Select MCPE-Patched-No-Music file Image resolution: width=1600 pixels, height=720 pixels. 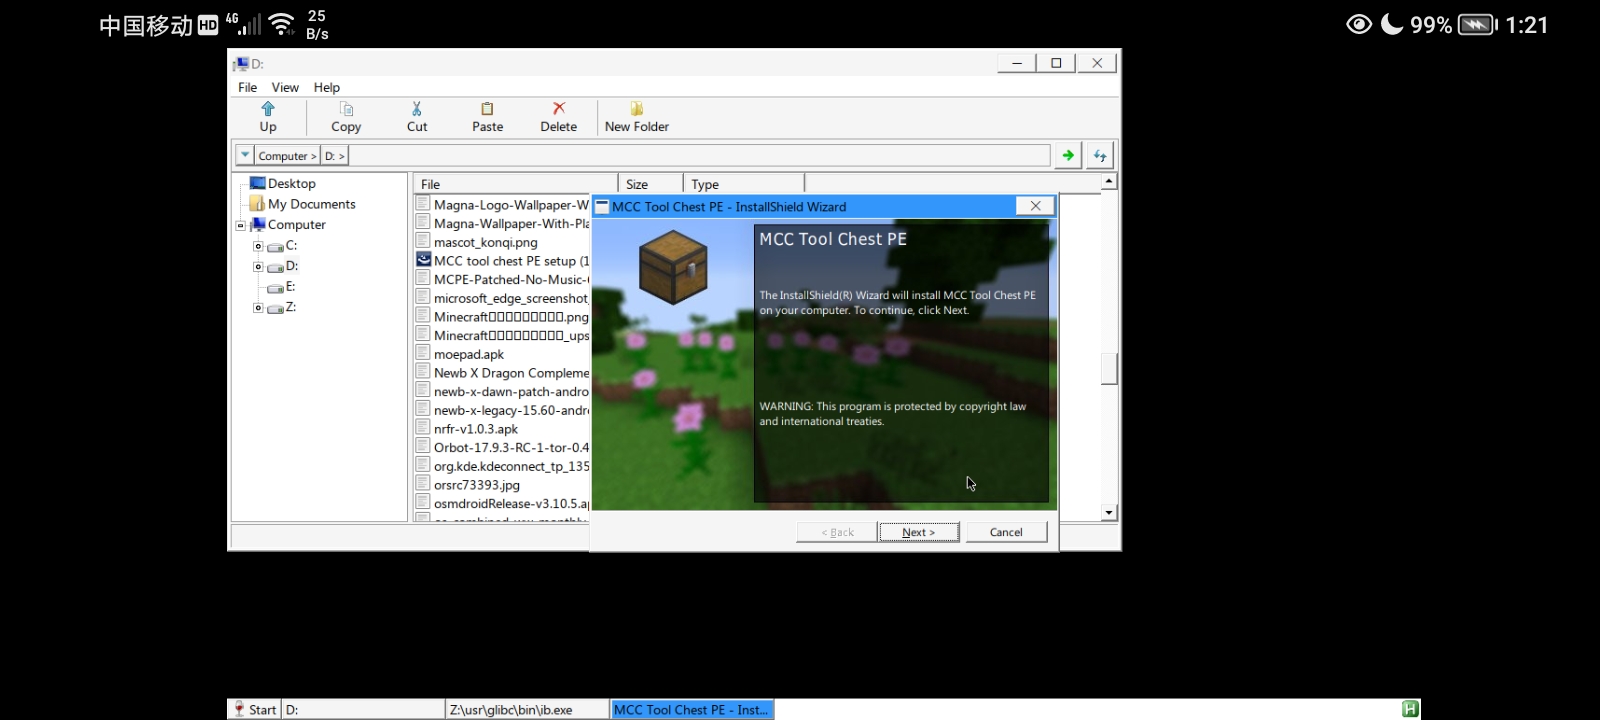pos(503,280)
